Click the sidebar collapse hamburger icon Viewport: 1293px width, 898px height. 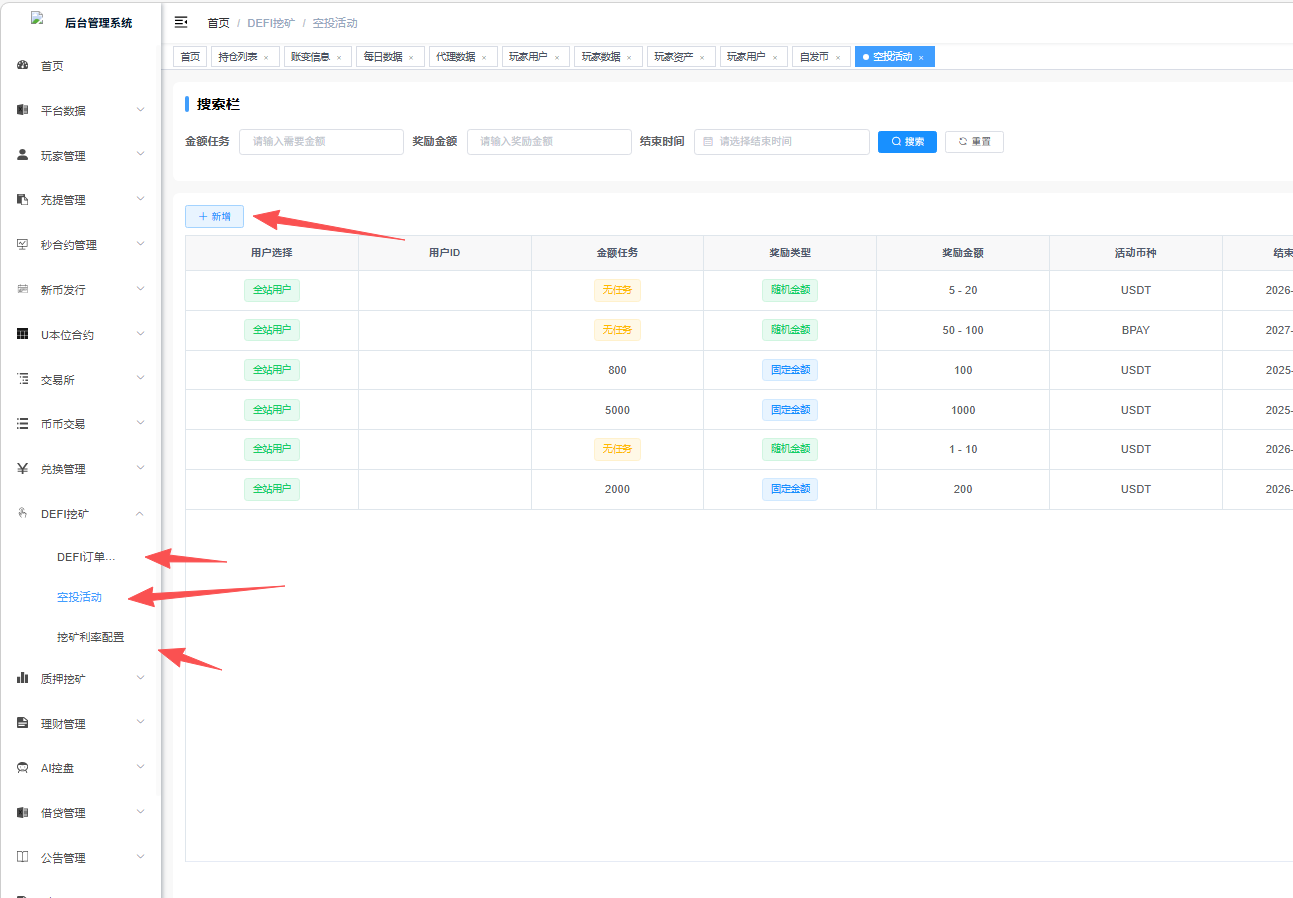[181, 22]
